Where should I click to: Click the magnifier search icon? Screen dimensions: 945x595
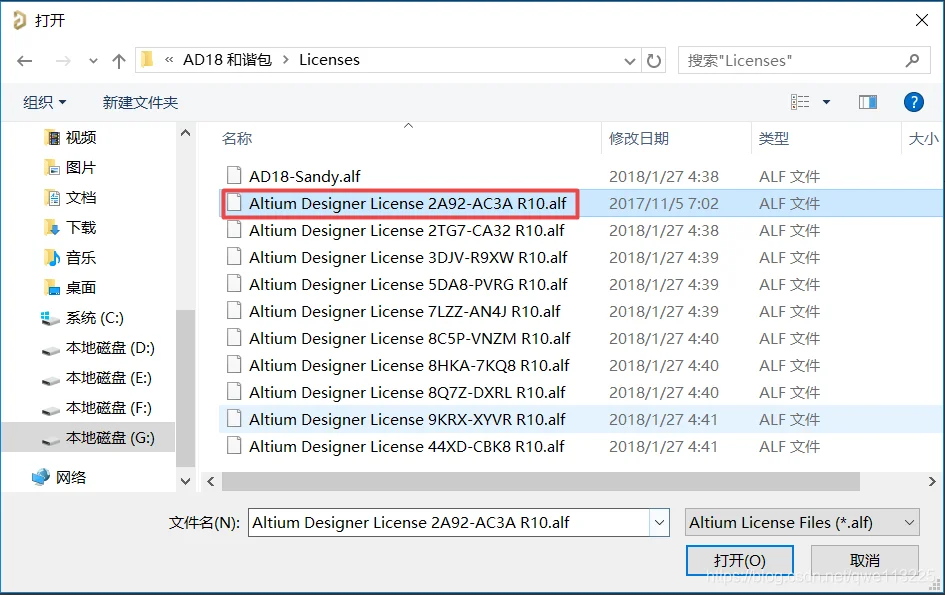tap(912, 60)
